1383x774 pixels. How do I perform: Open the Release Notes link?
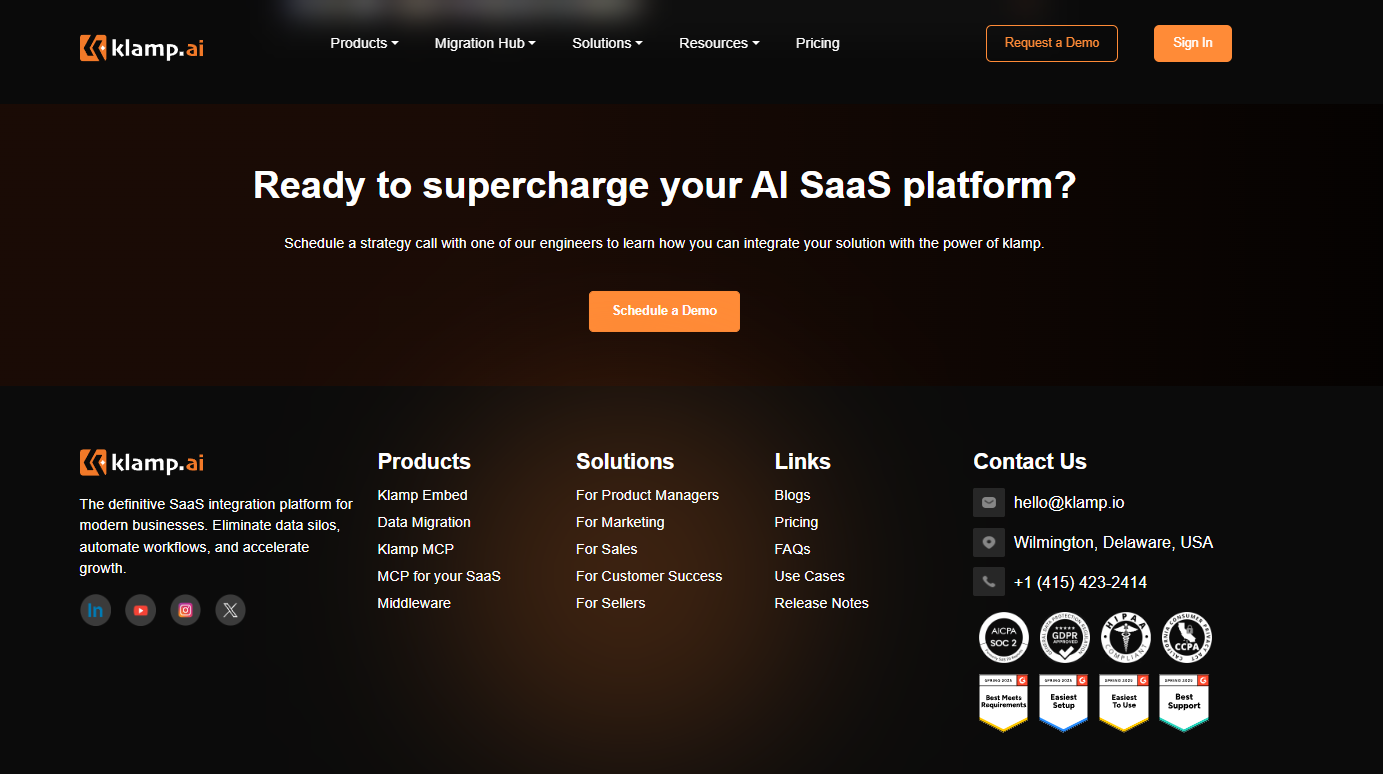click(x=821, y=603)
